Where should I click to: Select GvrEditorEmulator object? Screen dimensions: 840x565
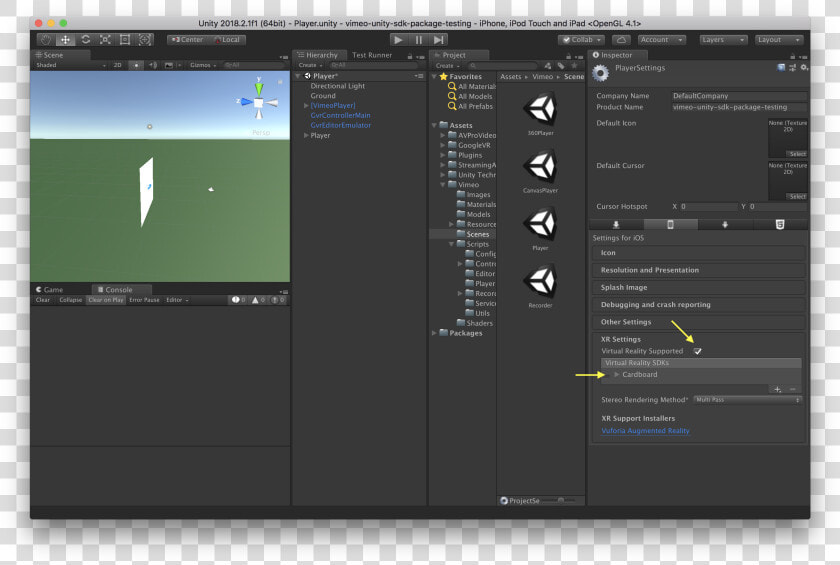tap(341, 125)
